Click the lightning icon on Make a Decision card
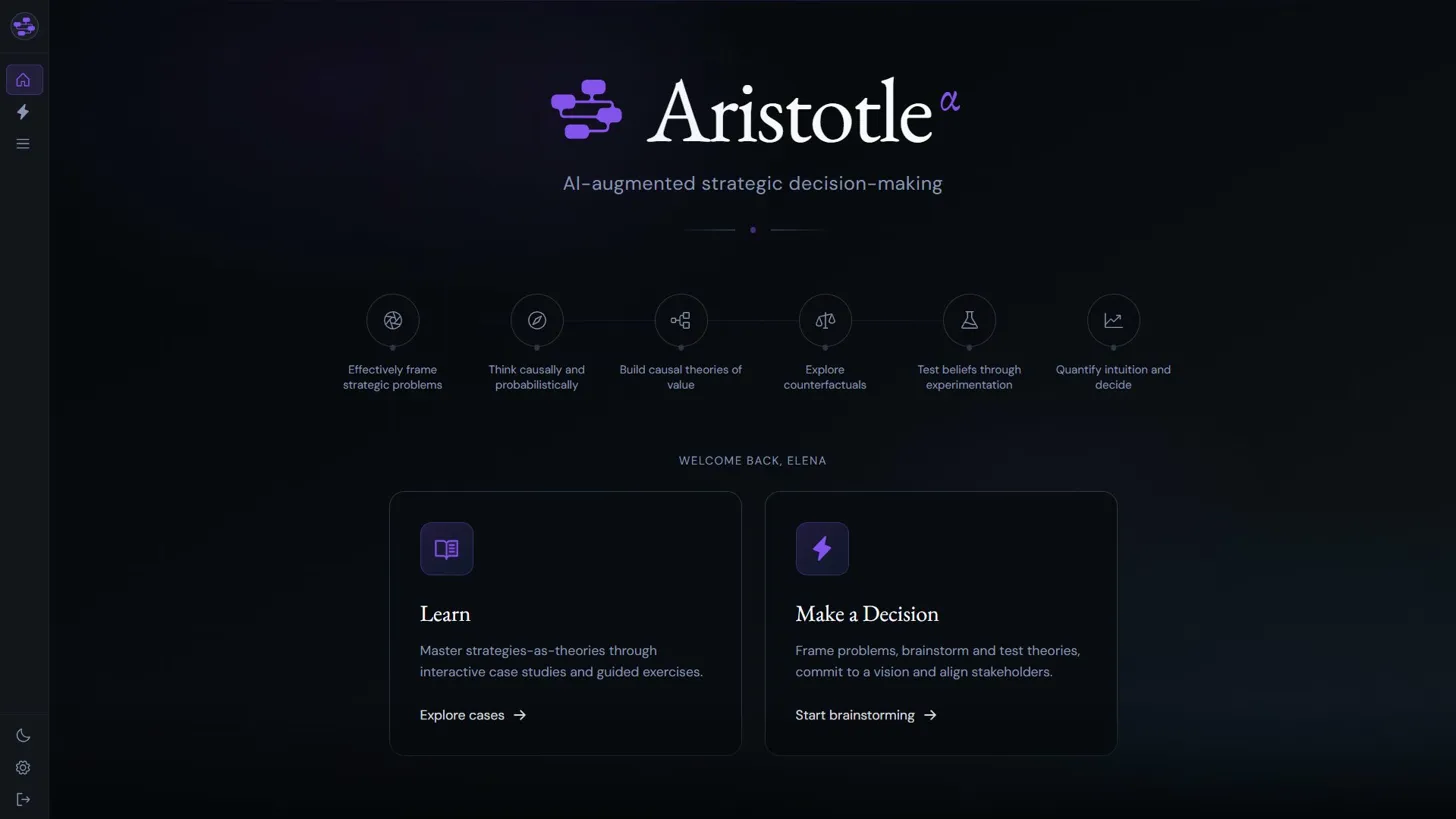Viewport: 1456px width, 819px height. (822, 549)
